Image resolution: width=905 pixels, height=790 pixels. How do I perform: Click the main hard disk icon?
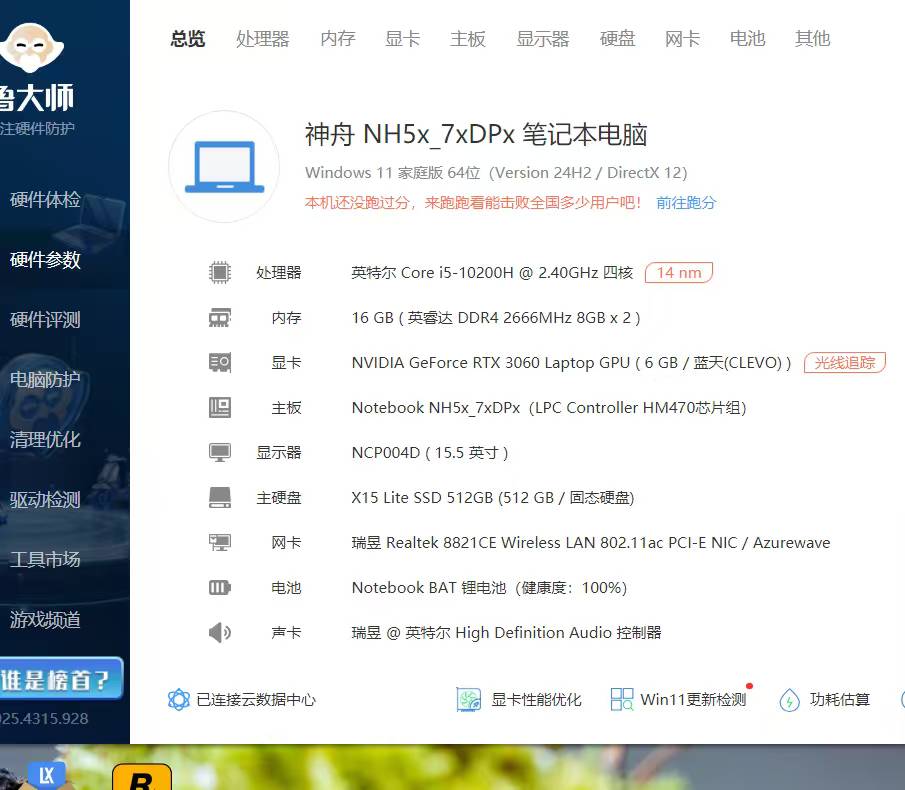[x=219, y=497]
